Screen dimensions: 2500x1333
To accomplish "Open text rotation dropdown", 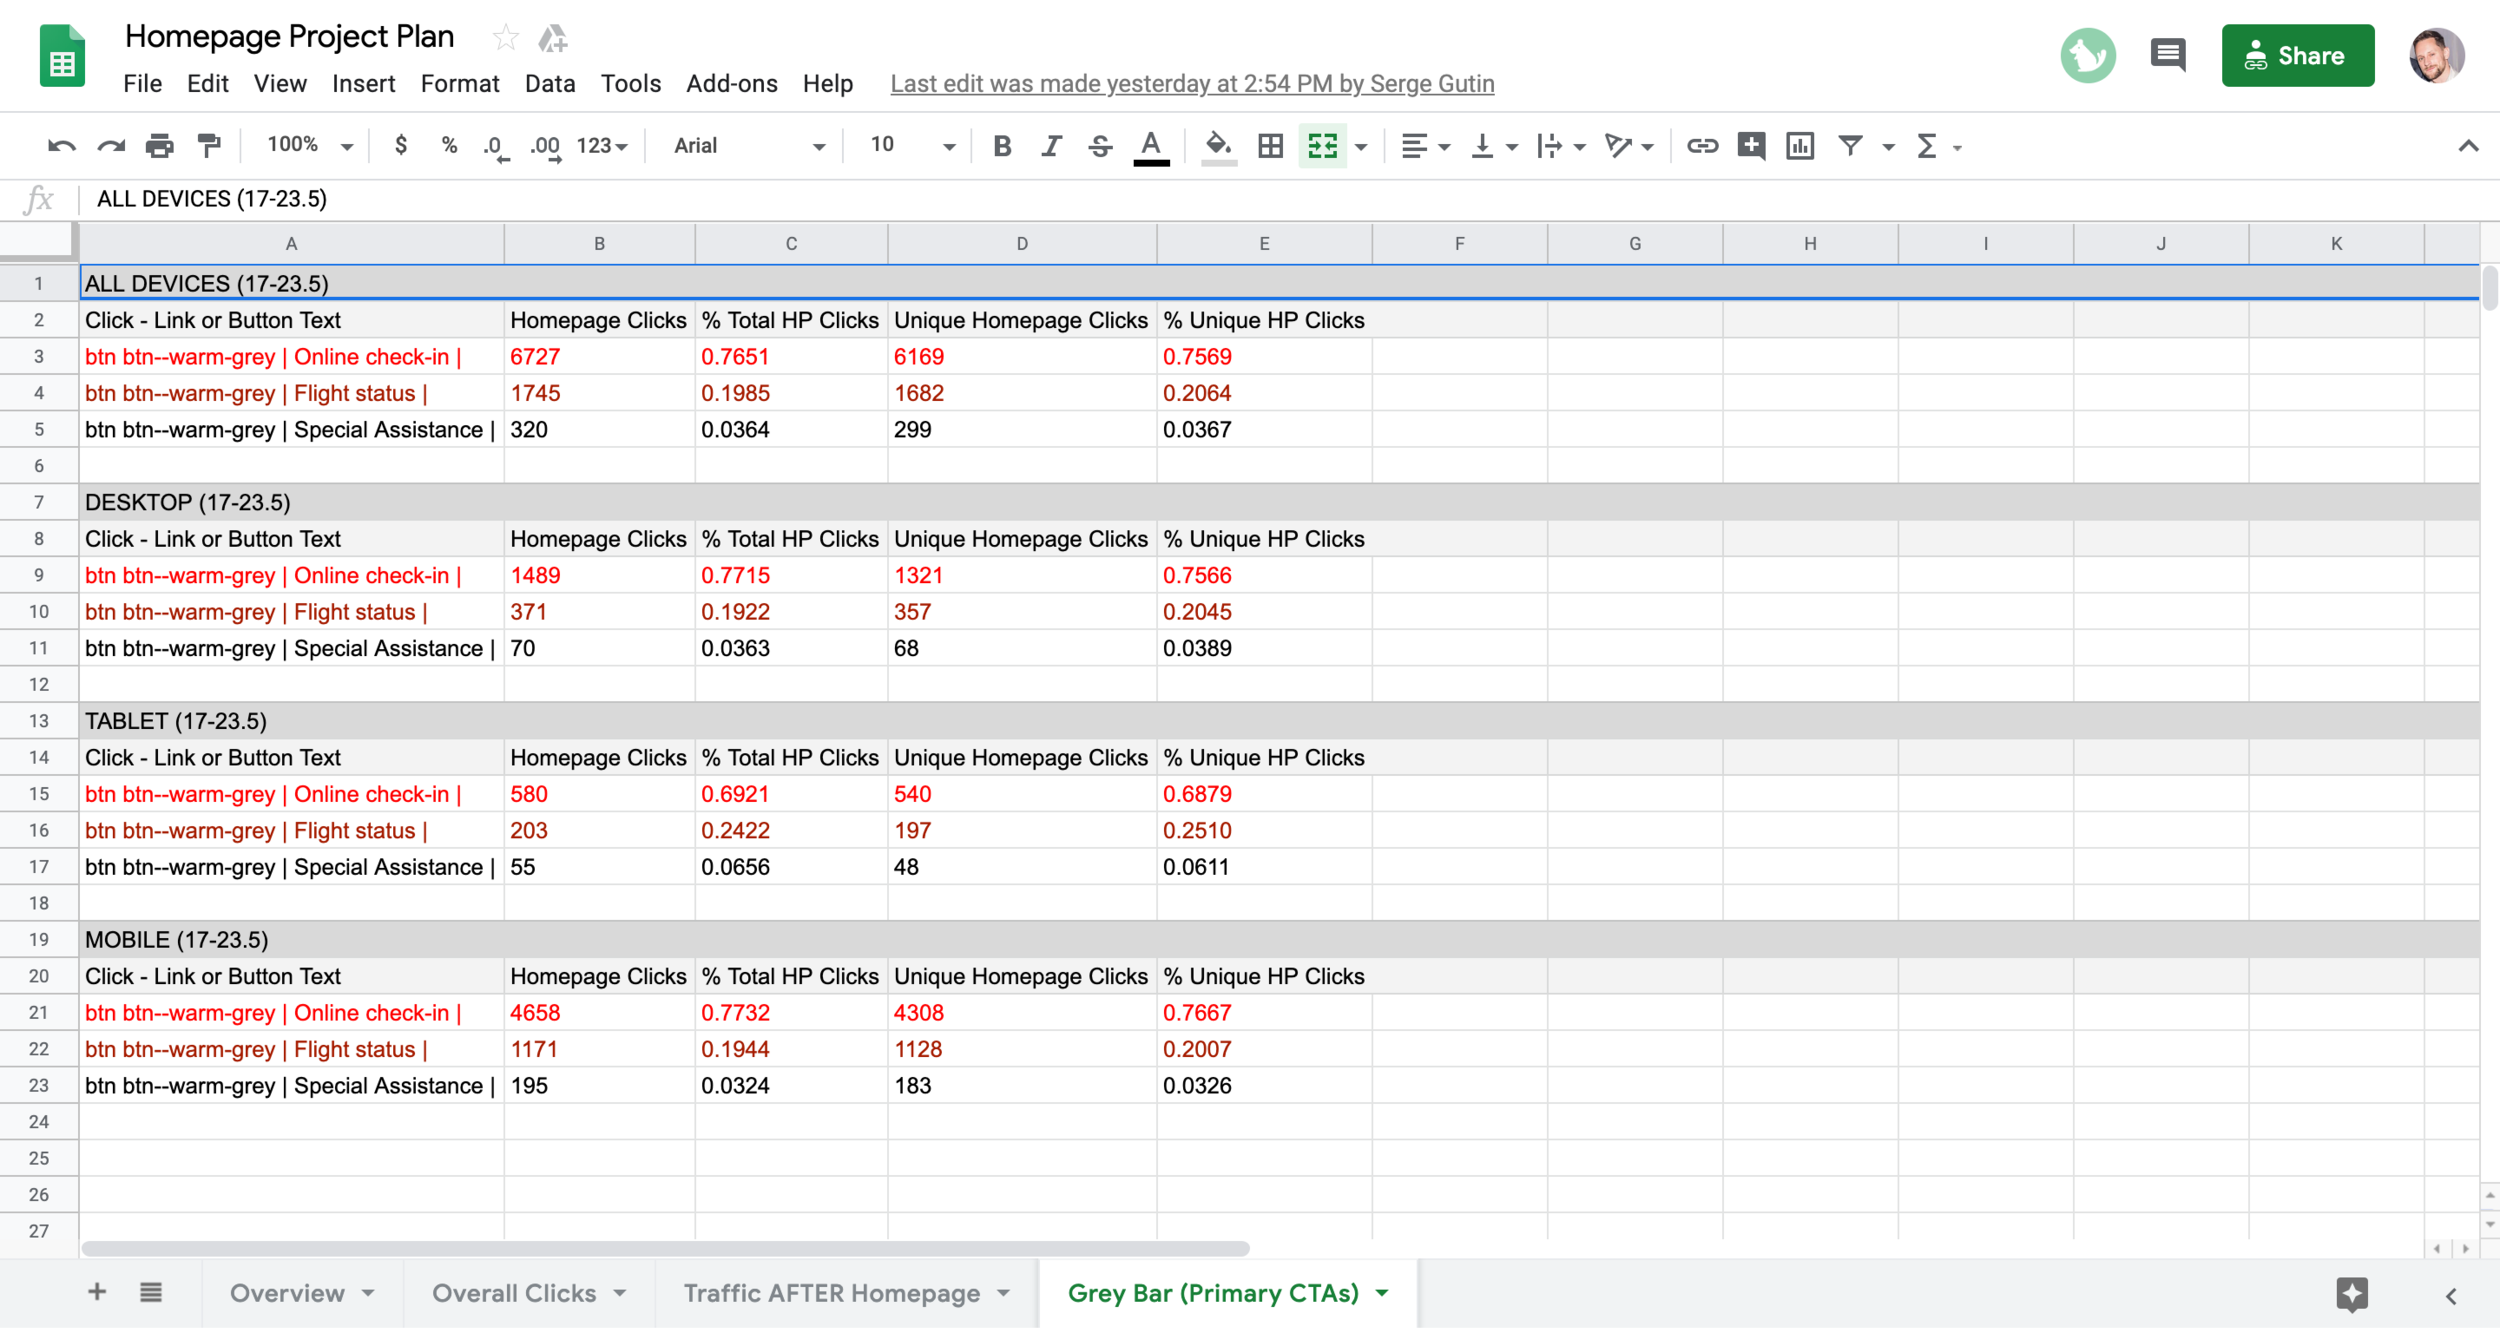I will pyautogui.click(x=1629, y=146).
